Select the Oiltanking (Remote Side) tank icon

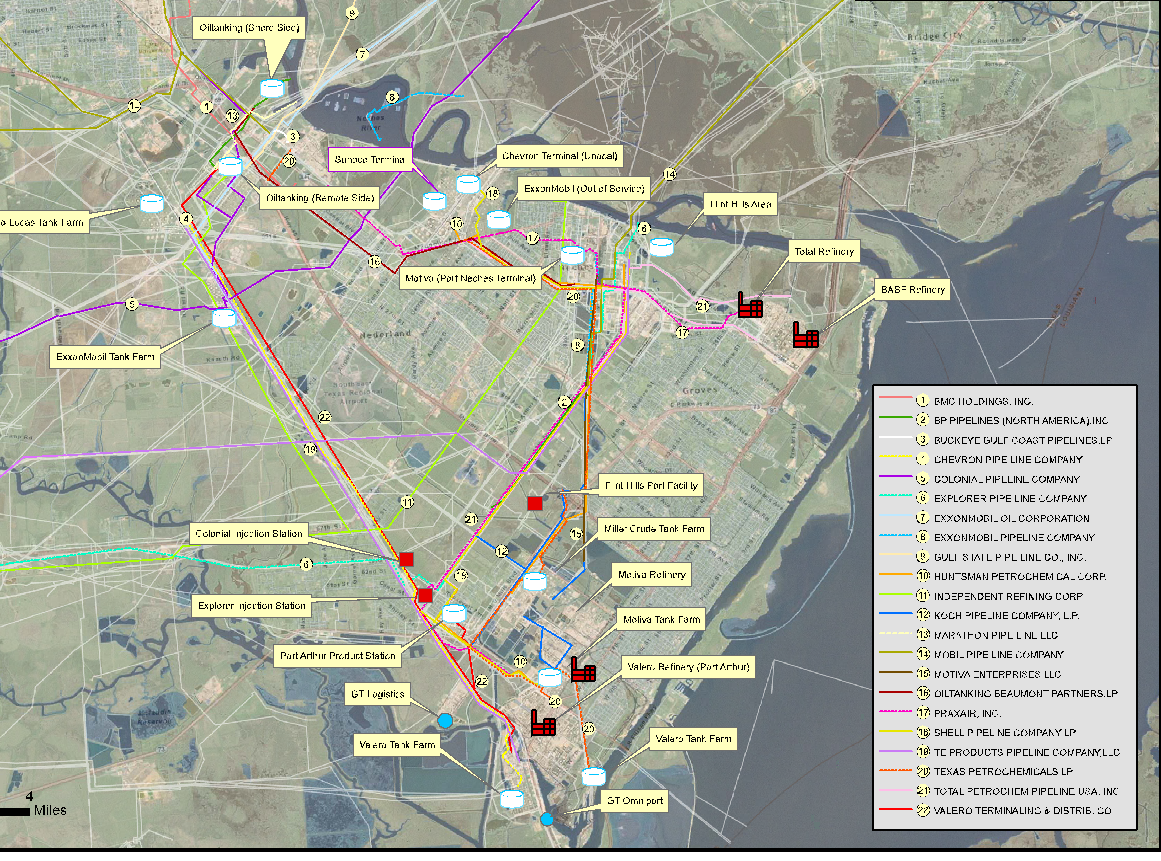[x=230, y=166]
